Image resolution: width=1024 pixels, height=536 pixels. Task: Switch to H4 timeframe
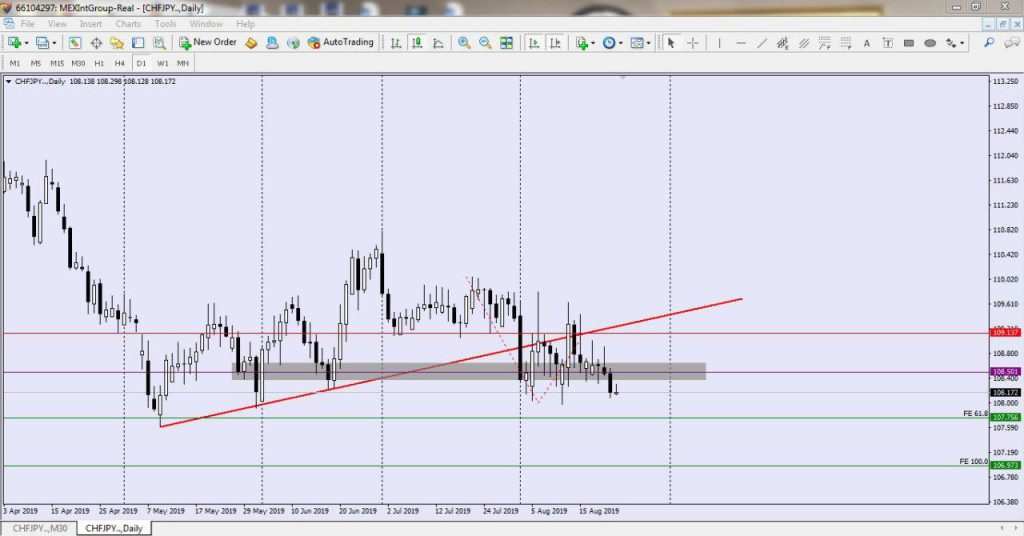[120, 63]
